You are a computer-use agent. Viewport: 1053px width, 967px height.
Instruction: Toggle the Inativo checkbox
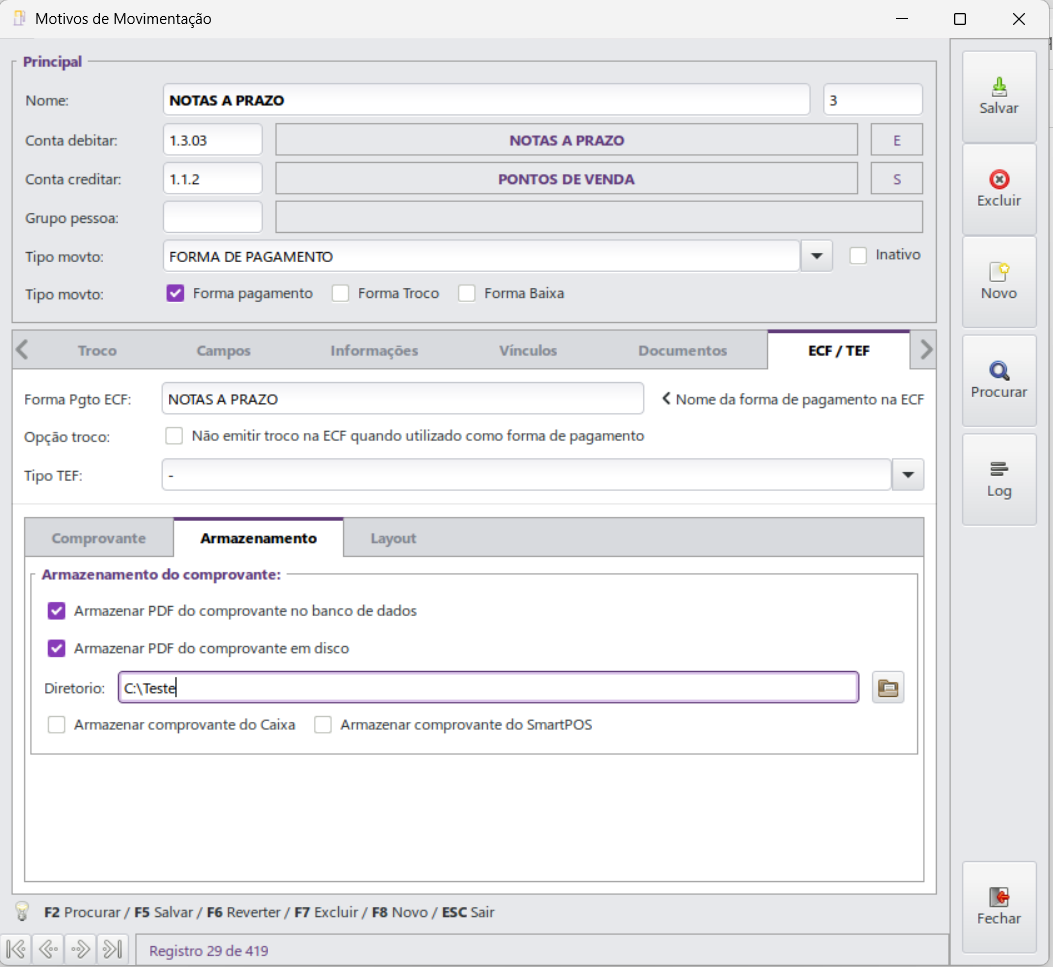[858, 255]
